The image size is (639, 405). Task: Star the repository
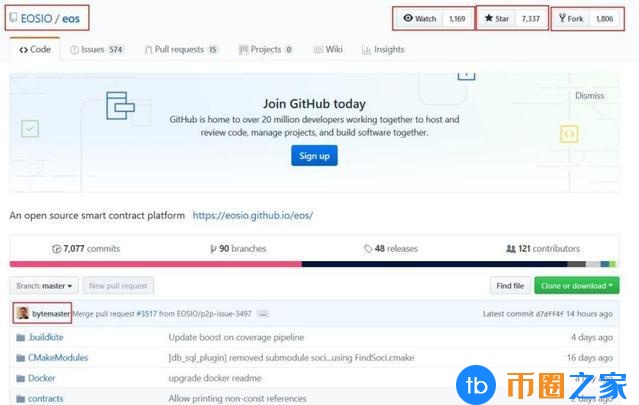[x=497, y=18]
